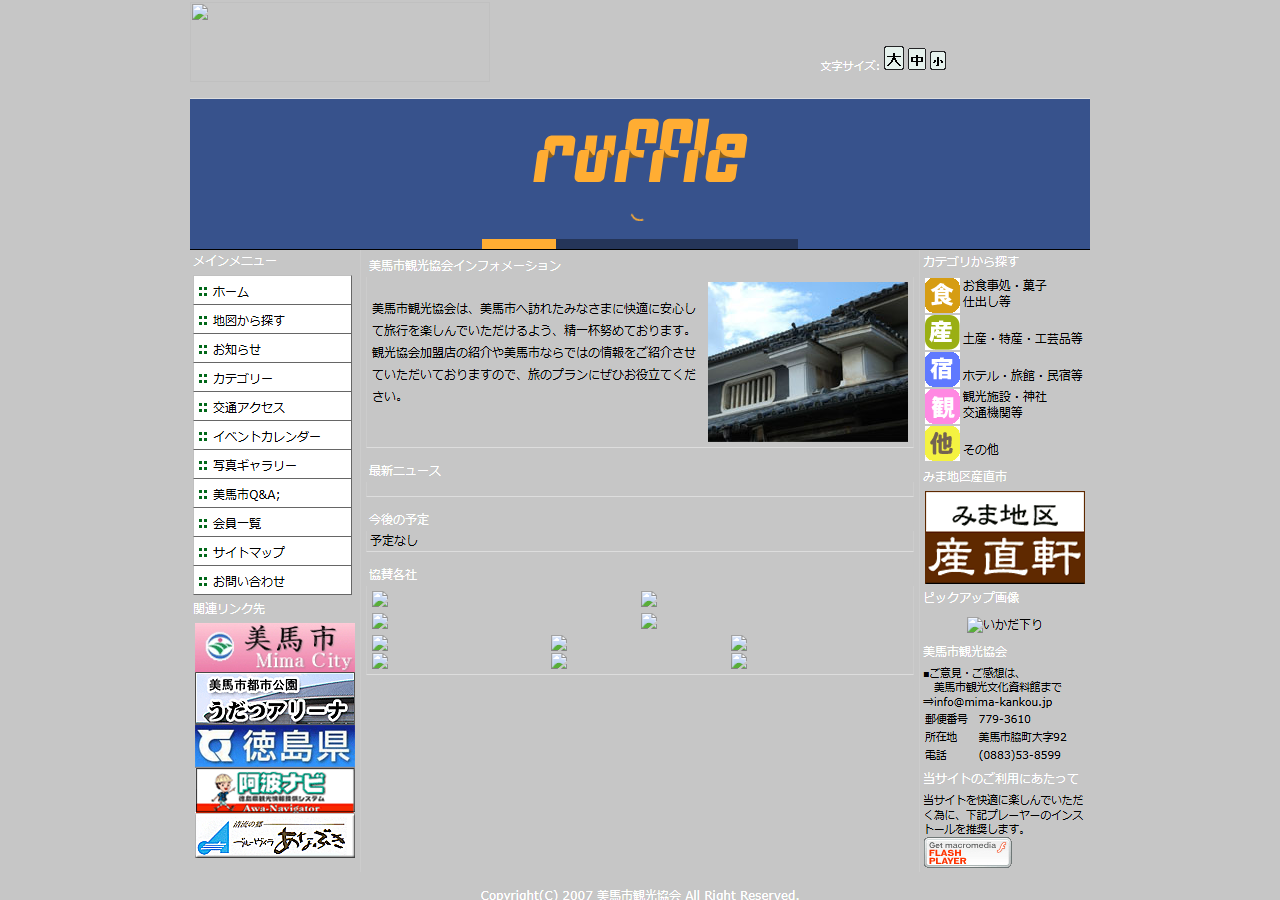This screenshot has height=900, width=1280.
Task: Open カテゴリー menu item
Action: [x=272, y=378]
